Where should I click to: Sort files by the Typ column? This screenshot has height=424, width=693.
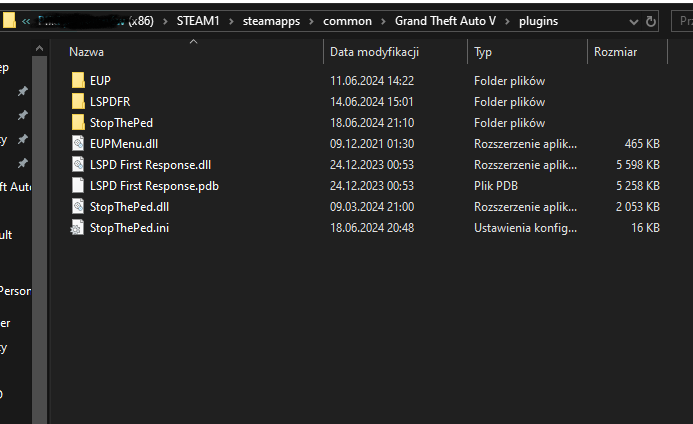[x=483, y=51]
